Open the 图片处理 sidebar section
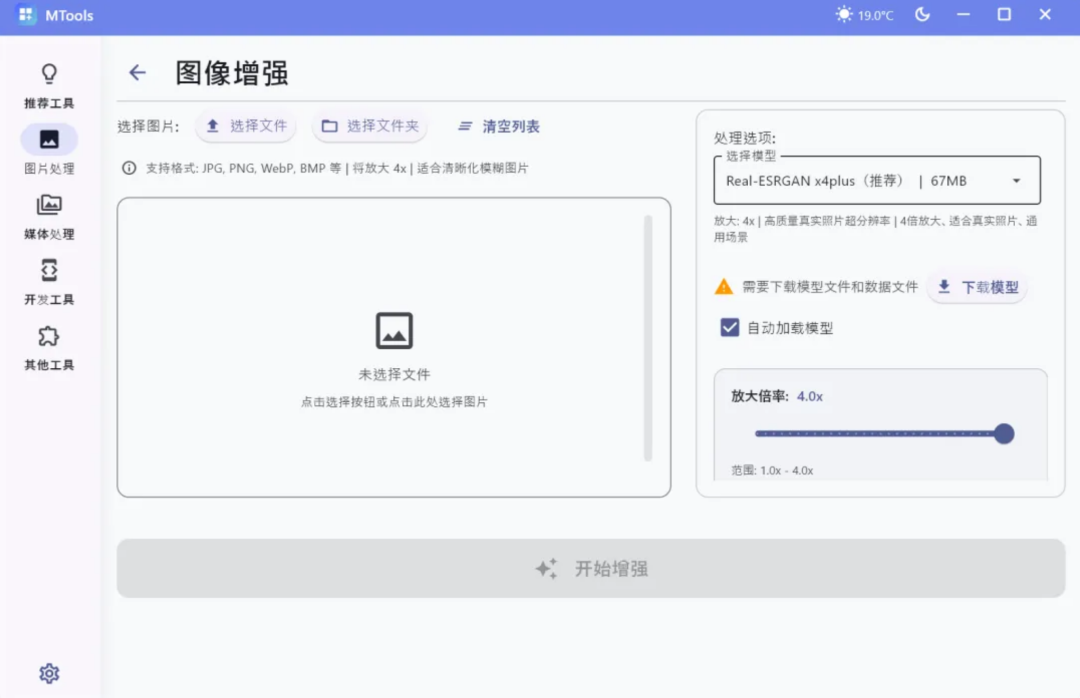The height and width of the screenshot is (698, 1080). (x=49, y=150)
